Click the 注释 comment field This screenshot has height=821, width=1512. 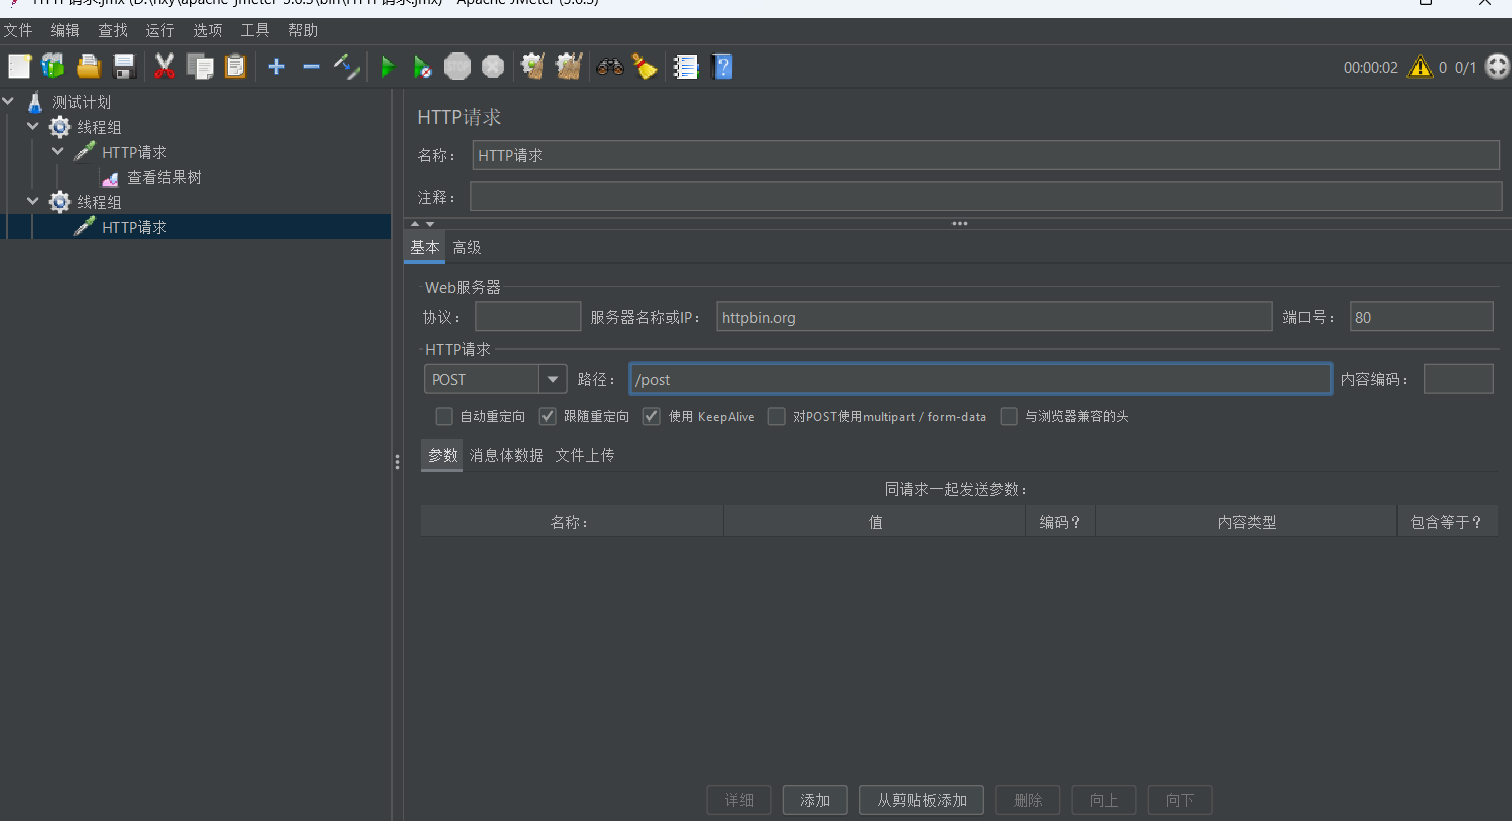(986, 197)
